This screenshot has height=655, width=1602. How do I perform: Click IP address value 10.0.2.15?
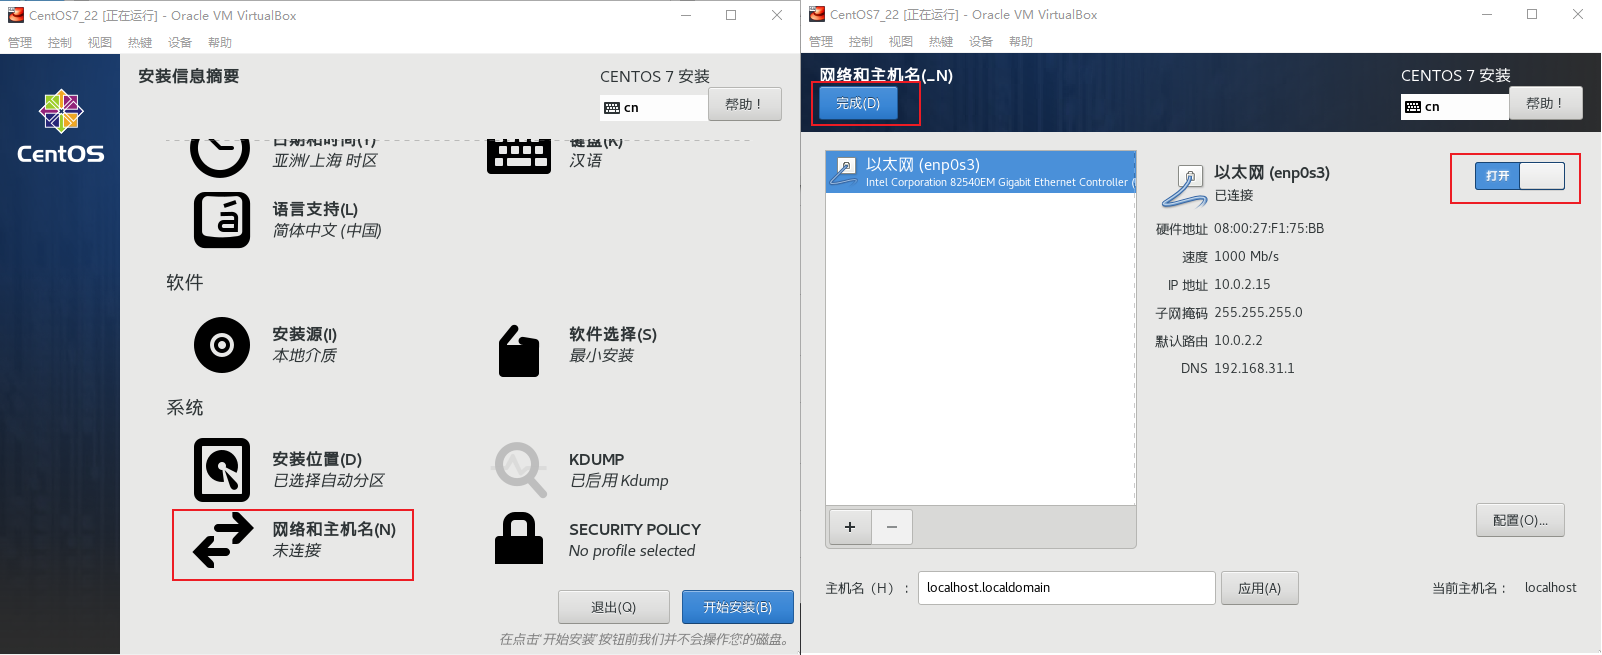[1242, 284]
